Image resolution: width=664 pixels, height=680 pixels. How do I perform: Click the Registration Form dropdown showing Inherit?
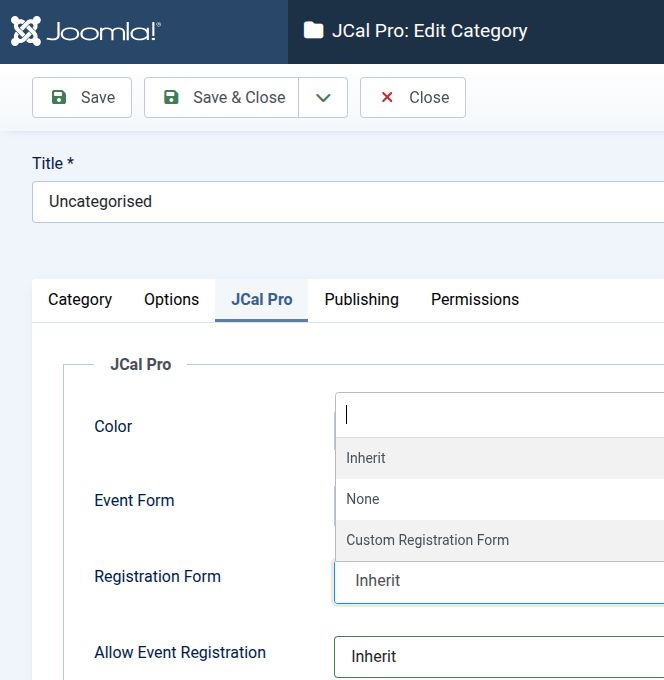click(x=499, y=581)
